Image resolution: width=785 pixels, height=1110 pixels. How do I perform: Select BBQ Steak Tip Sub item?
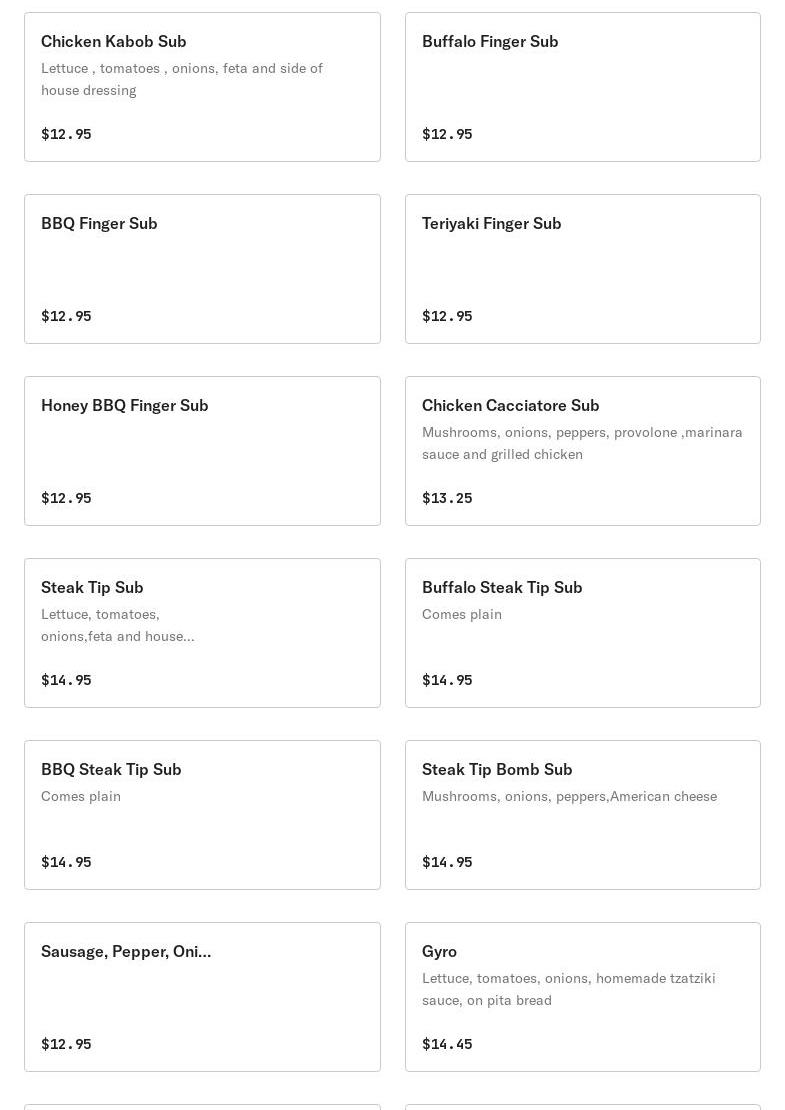[x=111, y=769]
